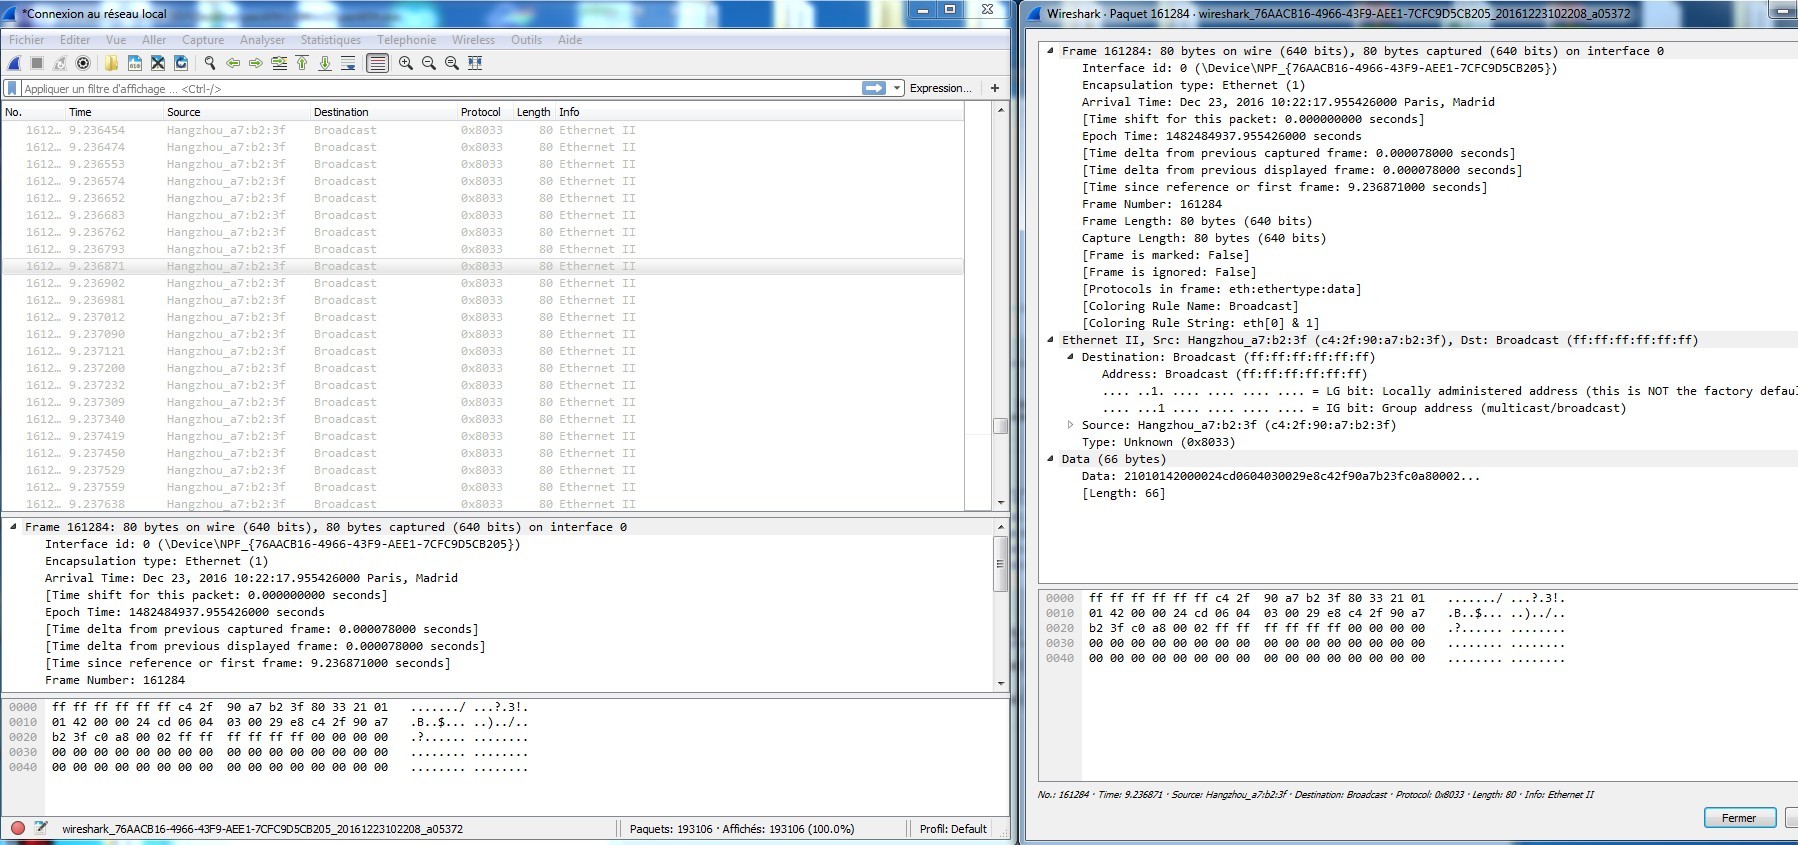Viewport: 1798px width, 845px height.
Task: Click the resize columns icon
Action: coord(475,63)
